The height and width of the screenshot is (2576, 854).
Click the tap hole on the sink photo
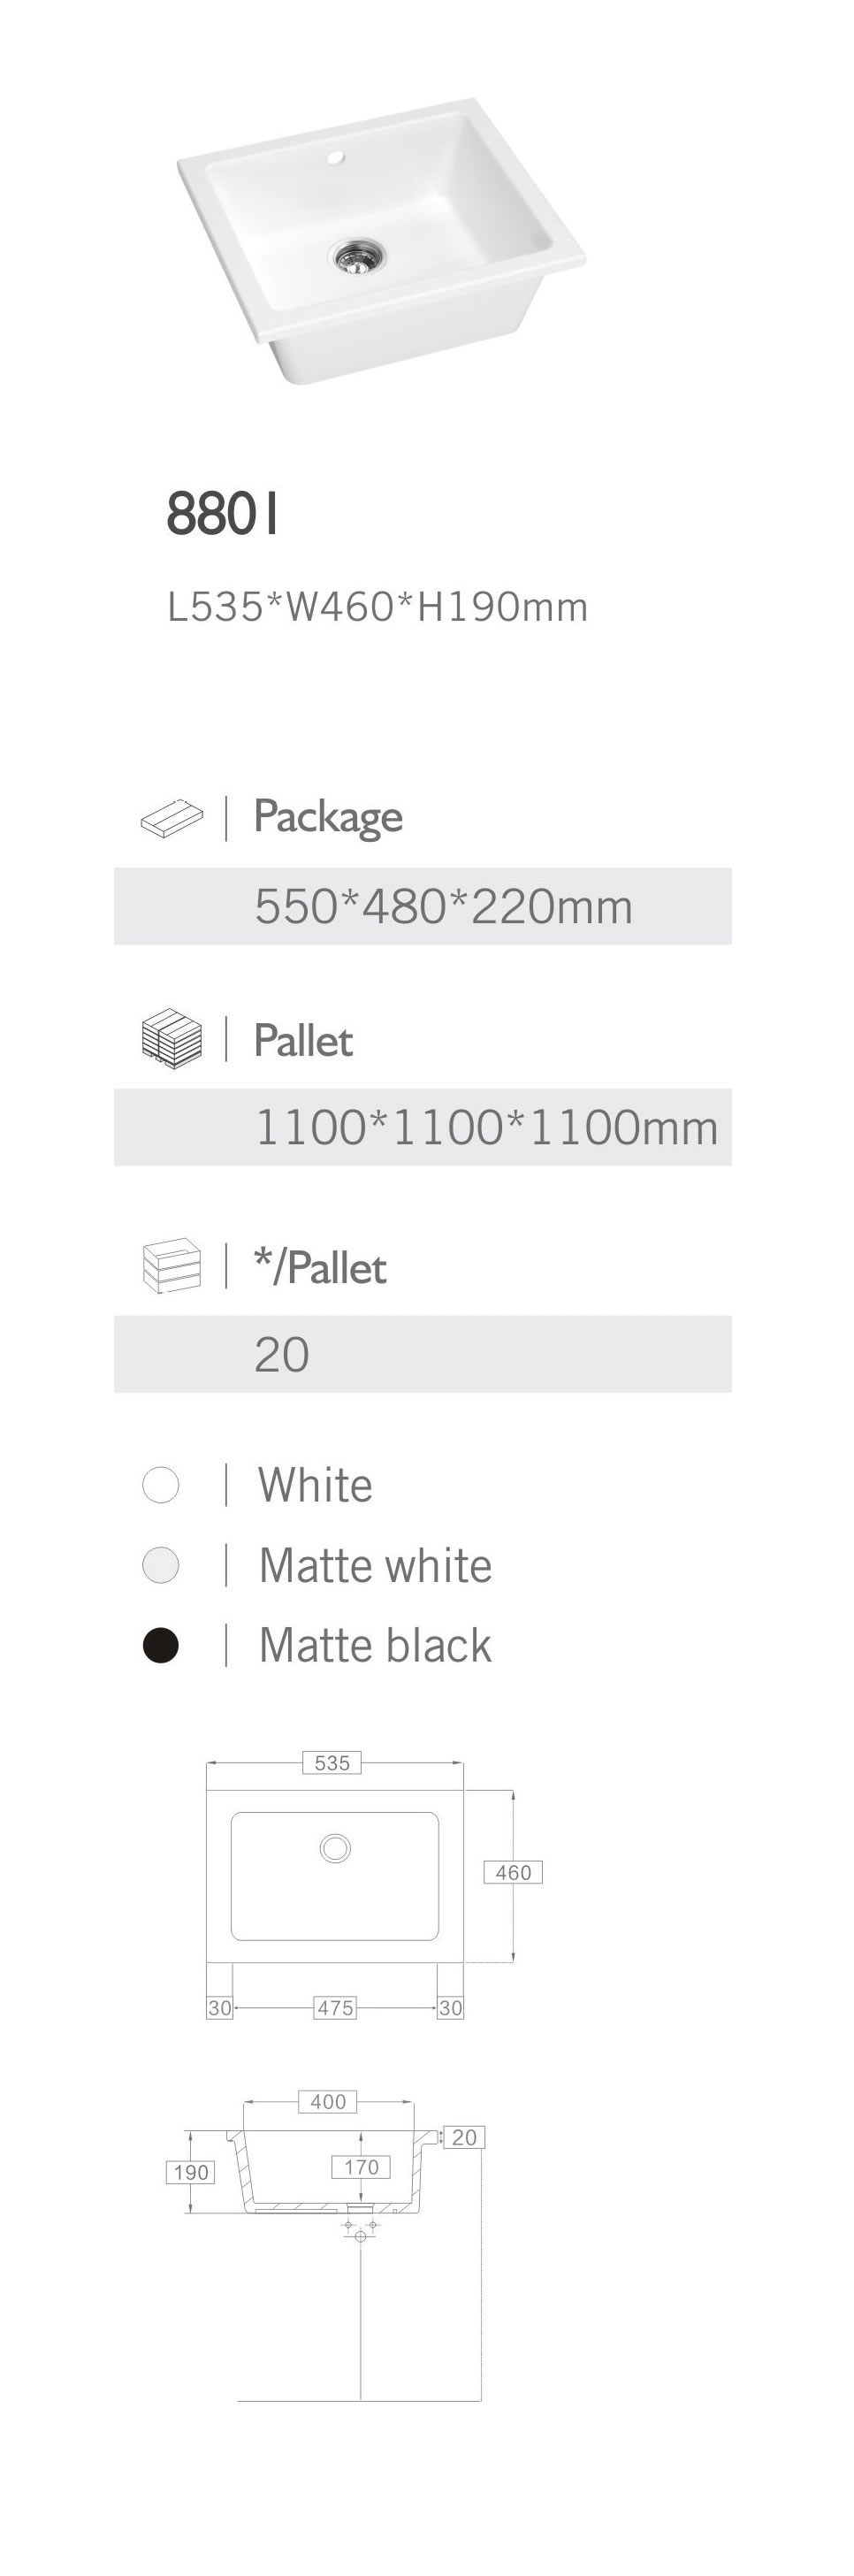coord(335,158)
